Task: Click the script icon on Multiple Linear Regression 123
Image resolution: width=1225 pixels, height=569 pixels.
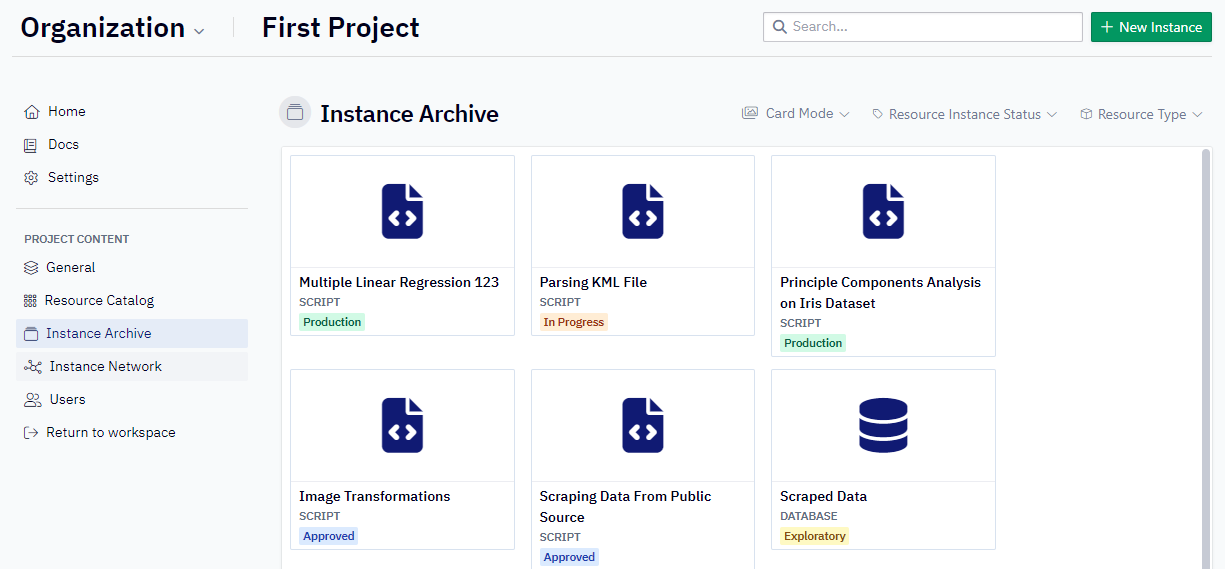Action: tap(402, 211)
